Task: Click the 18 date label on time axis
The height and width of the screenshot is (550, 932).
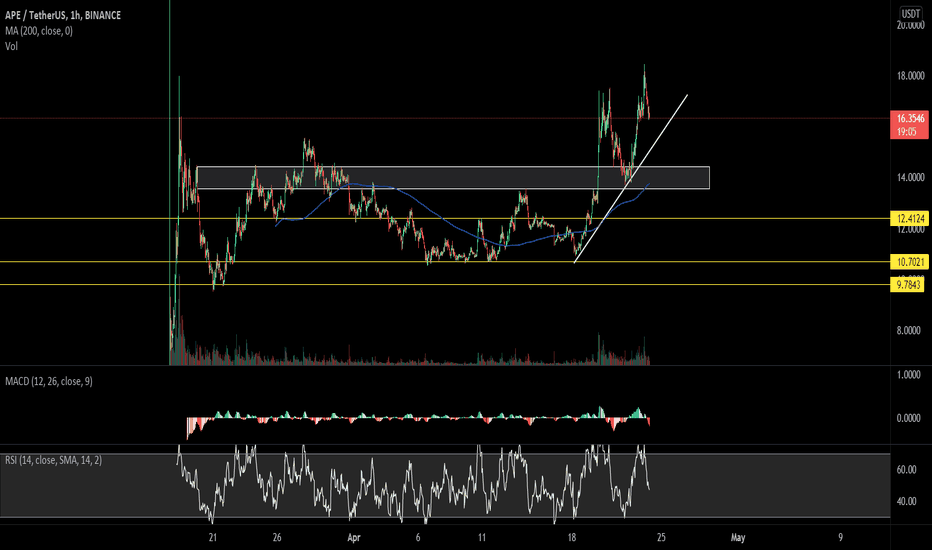Action: click(571, 538)
